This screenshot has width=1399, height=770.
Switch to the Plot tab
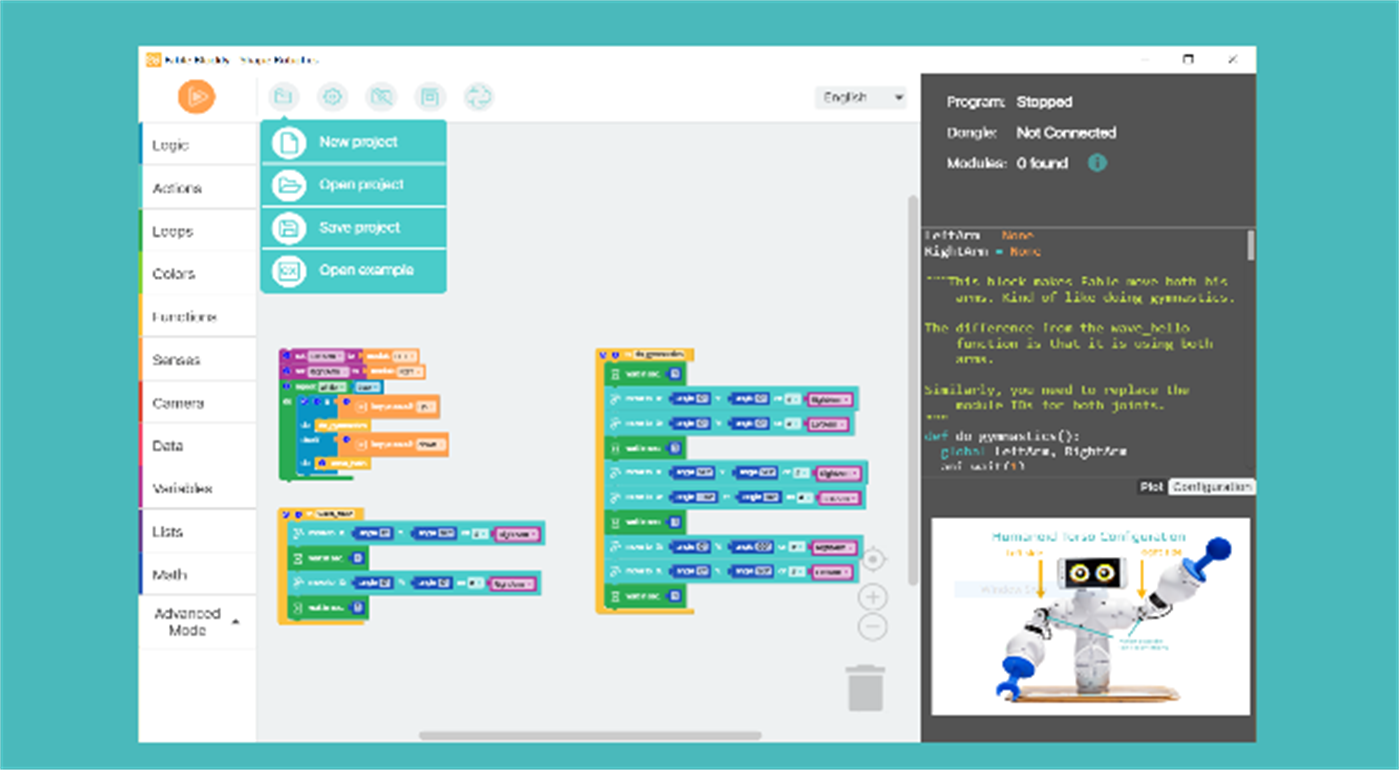(1151, 487)
